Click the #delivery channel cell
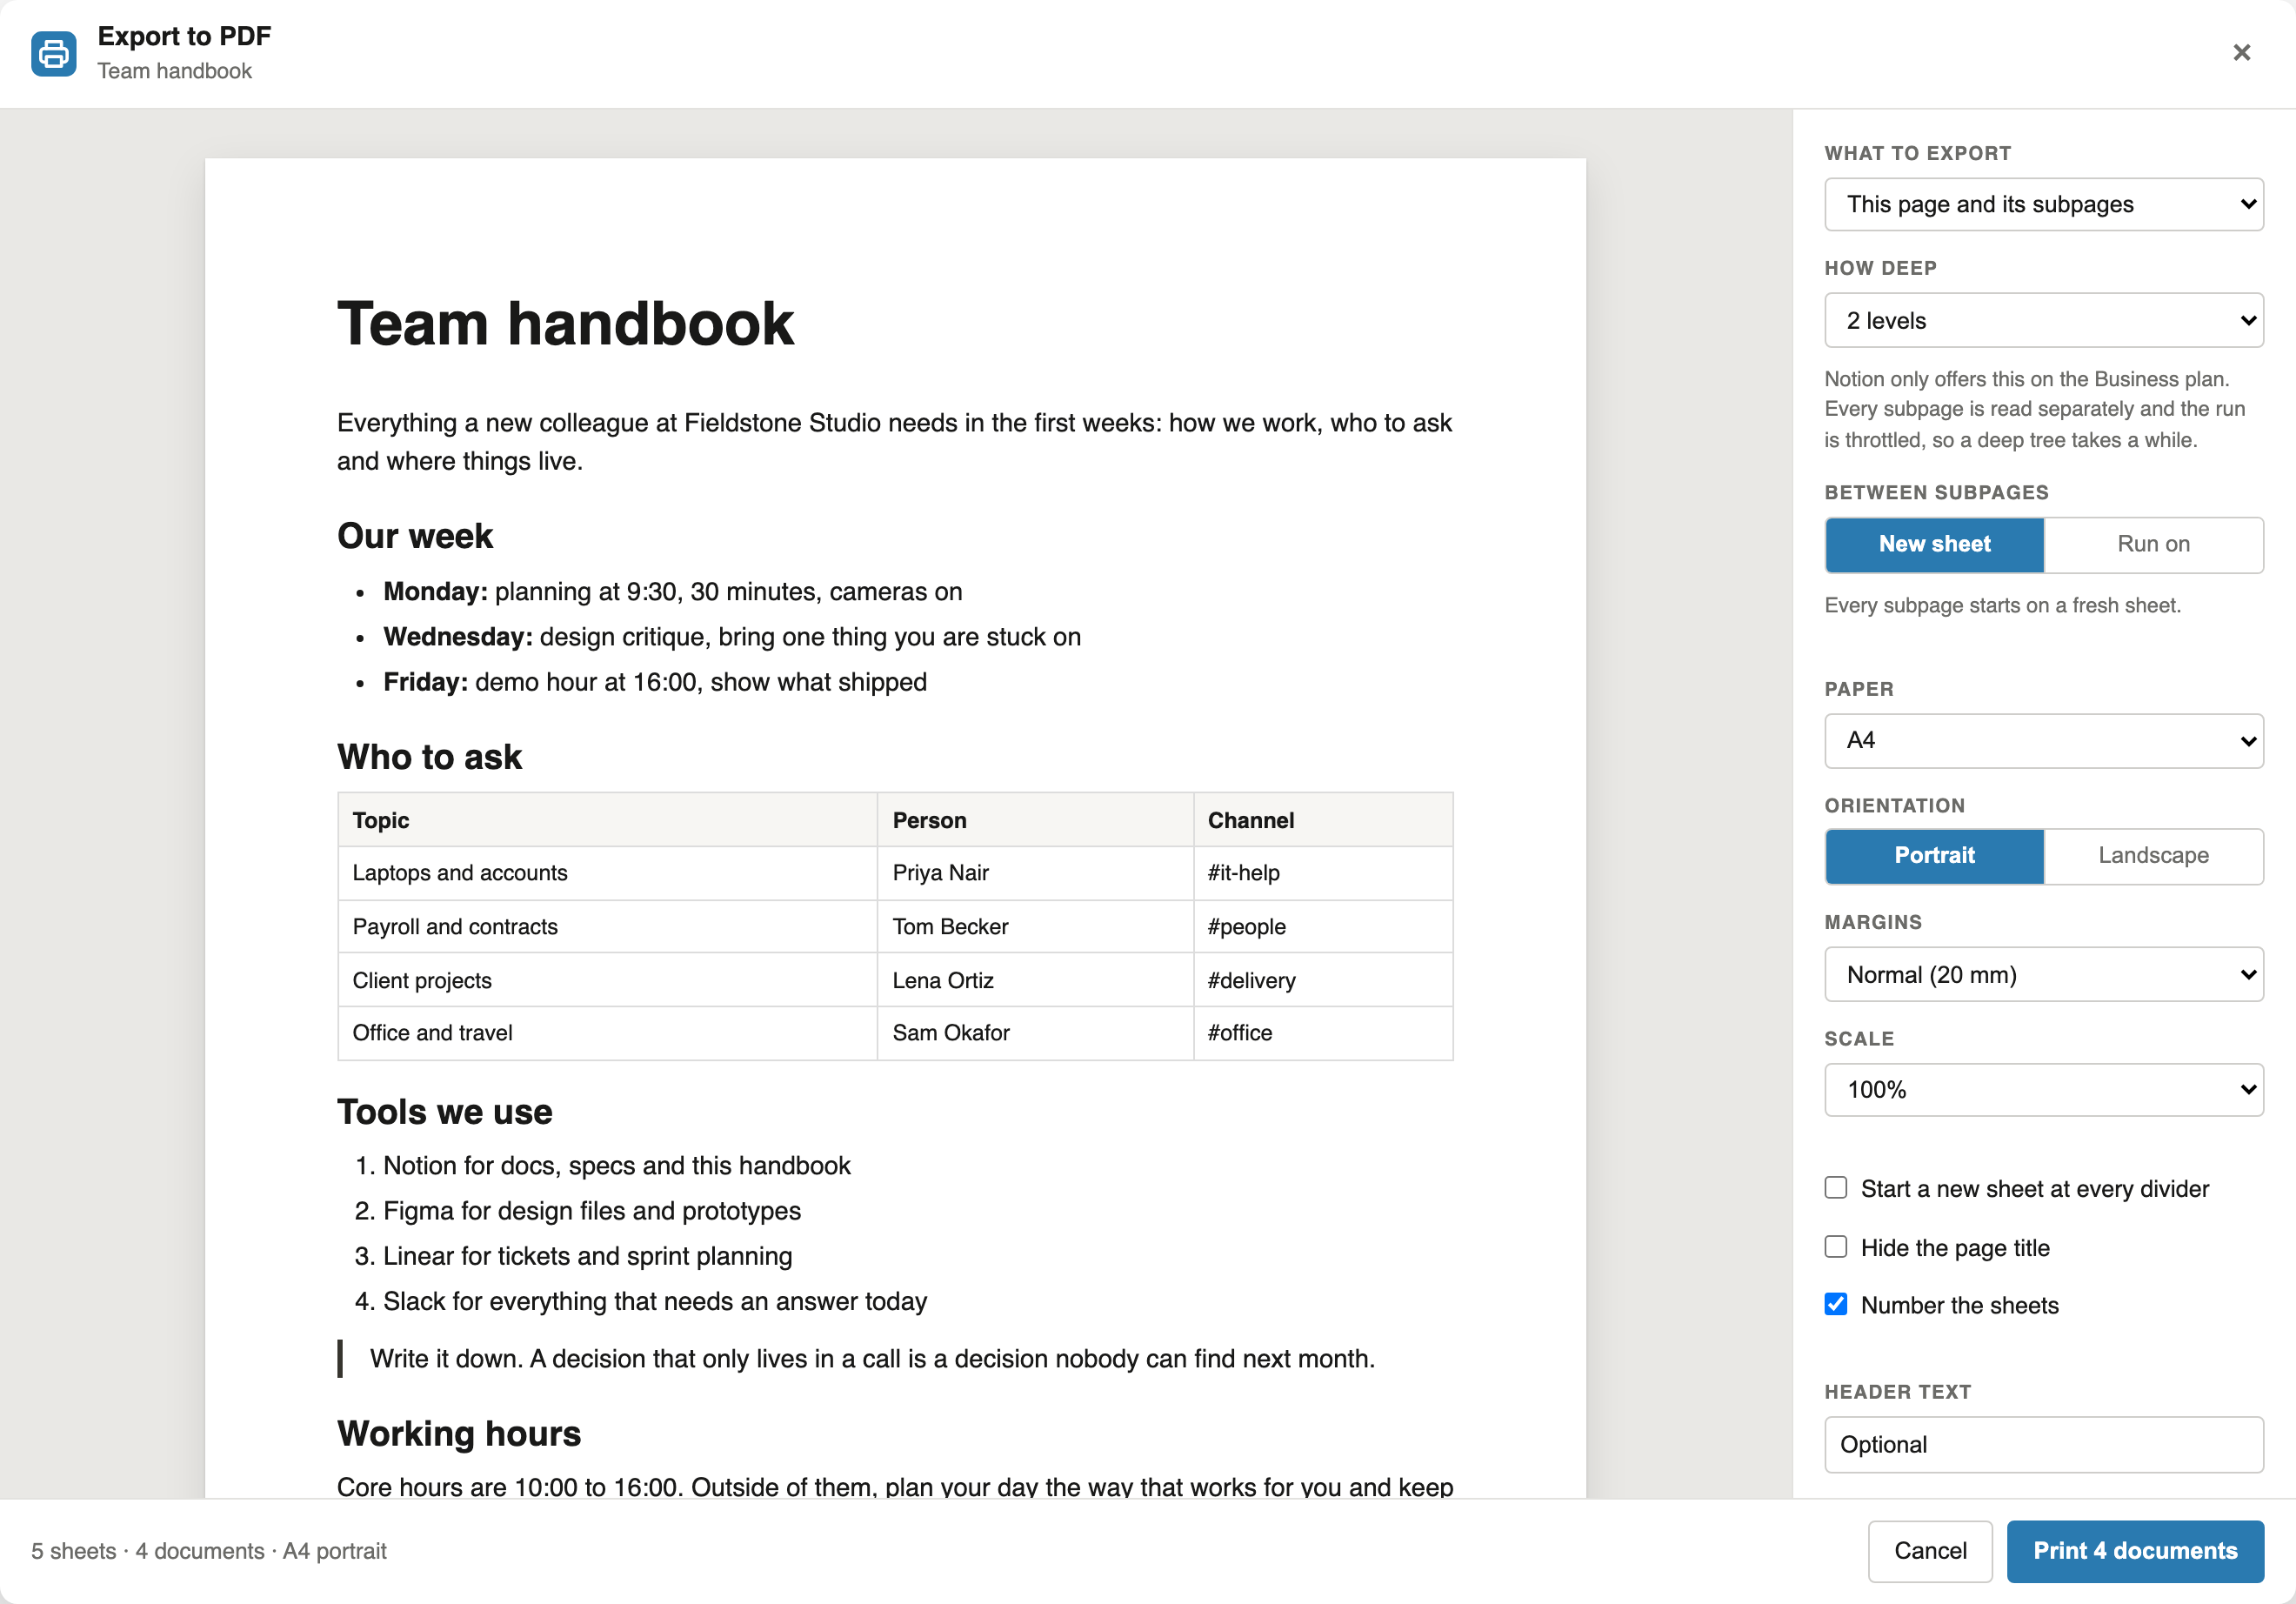The width and height of the screenshot is (2296, 1604). pyautogui.click(x=1323, y=980)
